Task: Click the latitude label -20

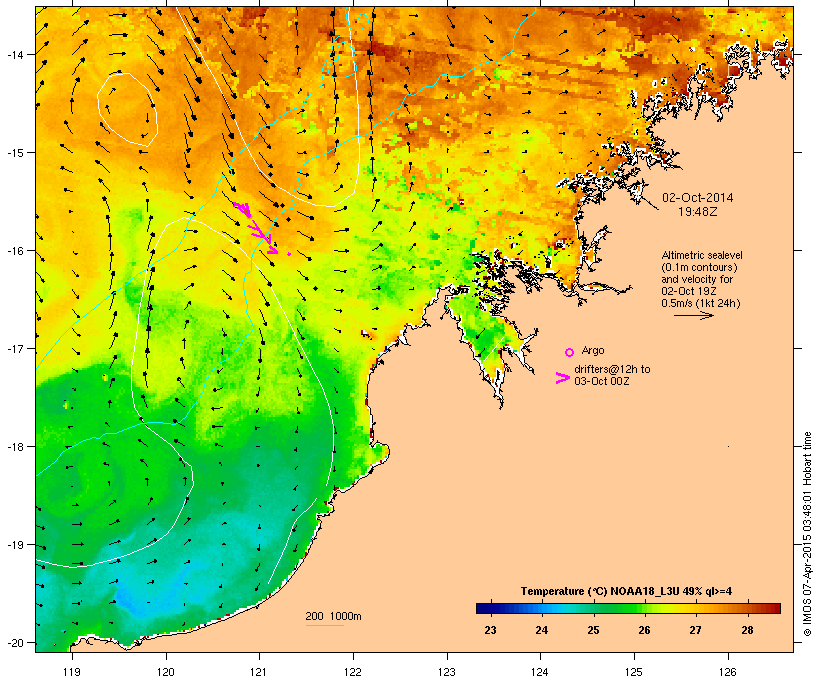Action: 14,642
